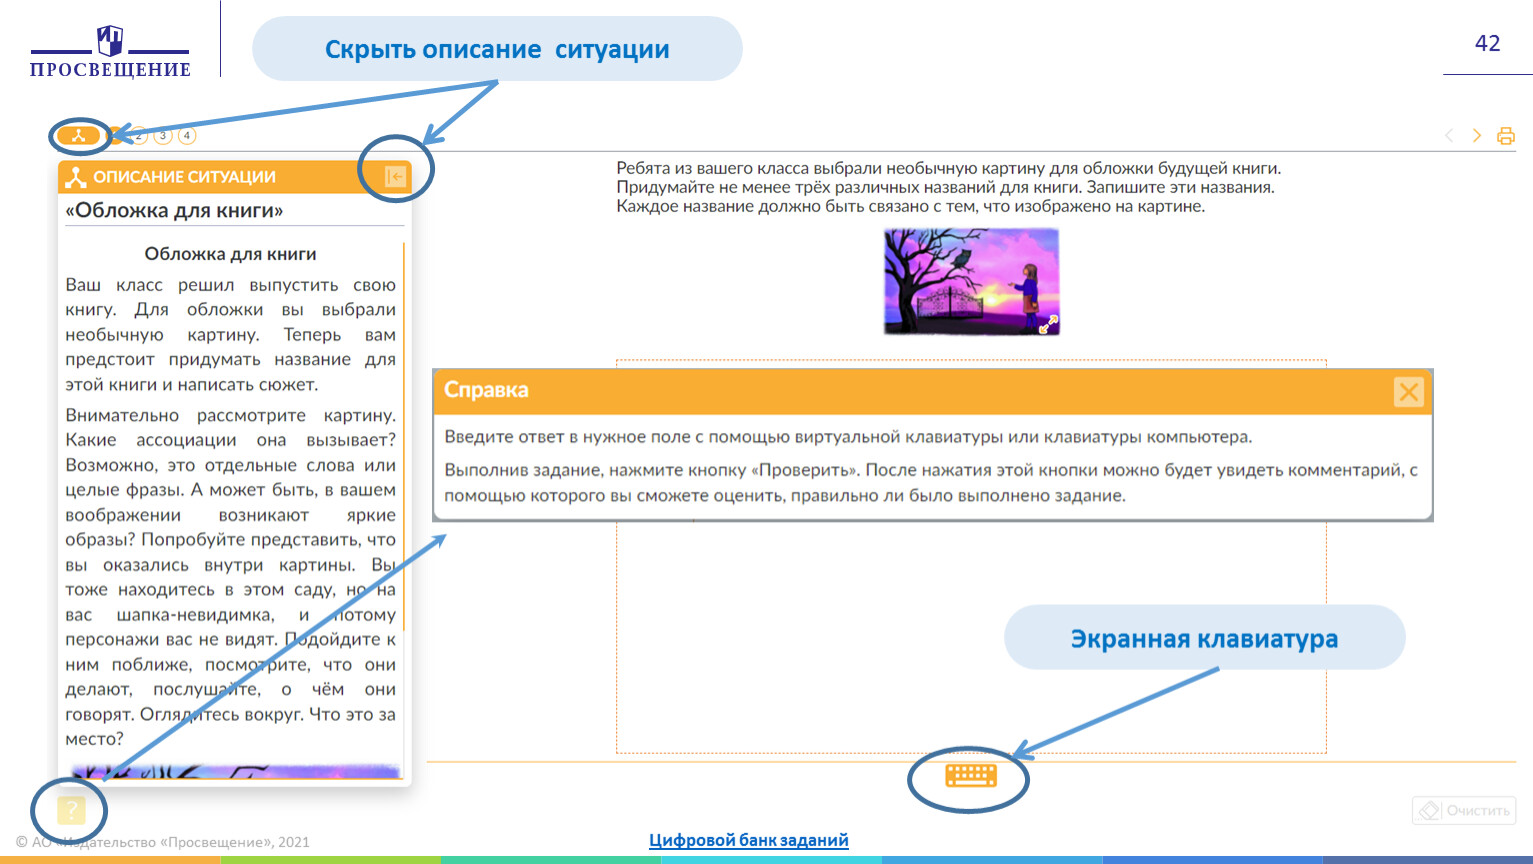Click the situation description toggle pill icon
1533x864 pixels.
[x=78, y=135]
